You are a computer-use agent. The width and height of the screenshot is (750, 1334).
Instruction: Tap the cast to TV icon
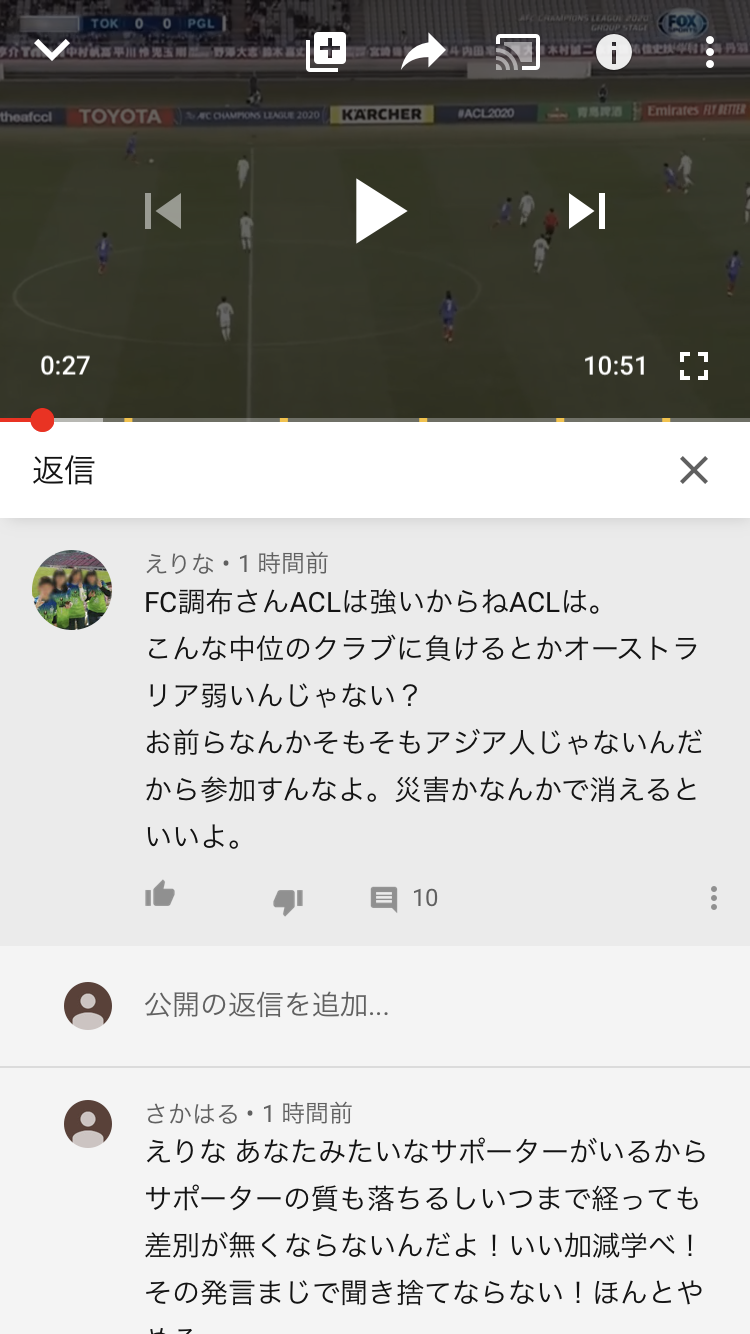(518, 53)
